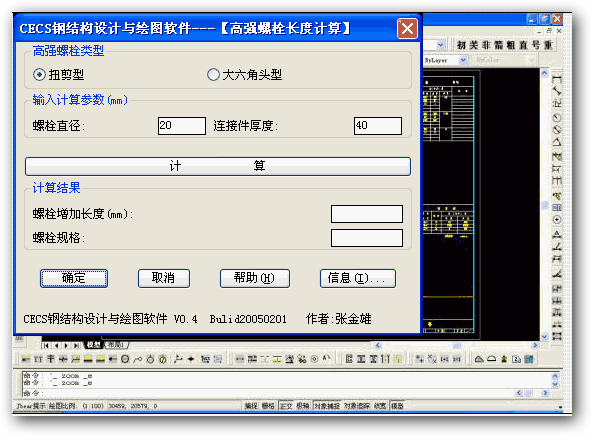592x436 pixels.
Task: Click the 粗 toolbar button in AutoCAD
Action: (x=510, y=45)
